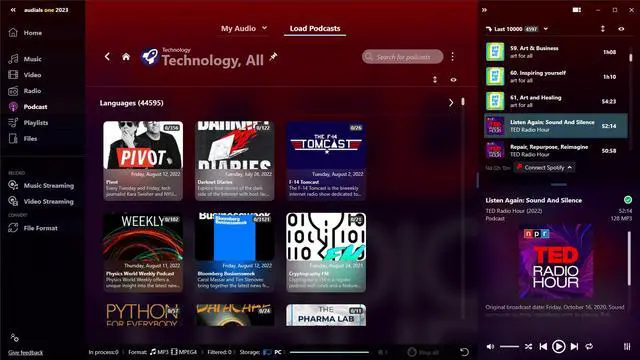Toggle shuffle playback
Viewport: 640px width, 360px height.
528,347
